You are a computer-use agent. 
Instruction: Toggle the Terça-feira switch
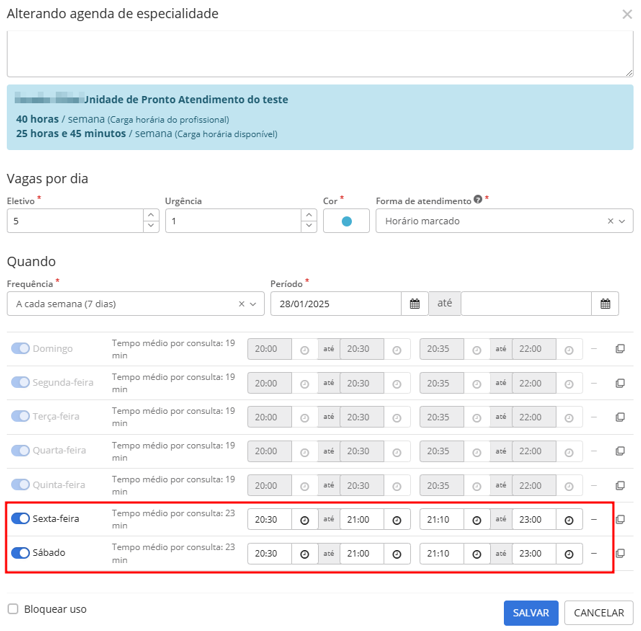tap(20, 416)
